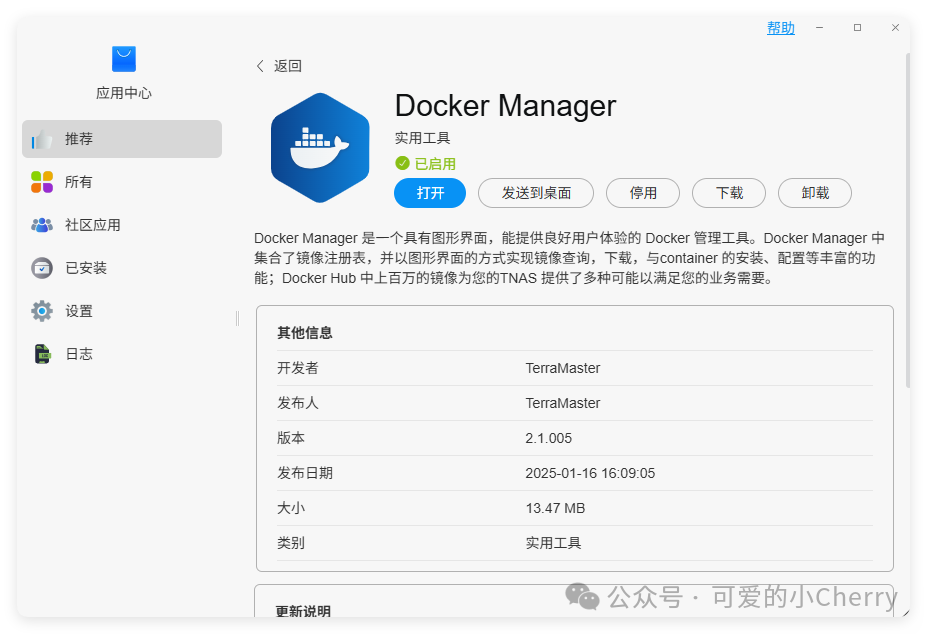Click the sidebar splitter handle
The height and width of the screenshot is (634, 927).
click(237, 319)
